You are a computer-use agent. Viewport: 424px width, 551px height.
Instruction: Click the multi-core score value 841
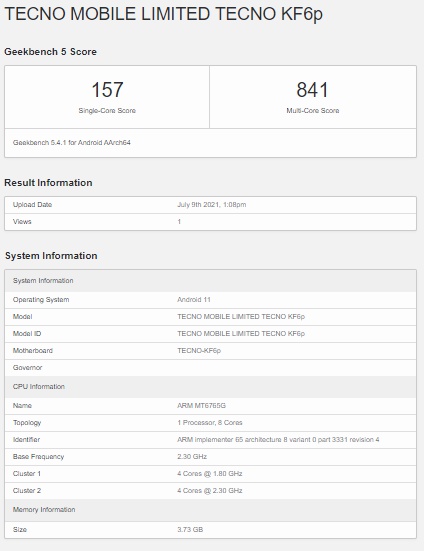(x=313, y=90)
